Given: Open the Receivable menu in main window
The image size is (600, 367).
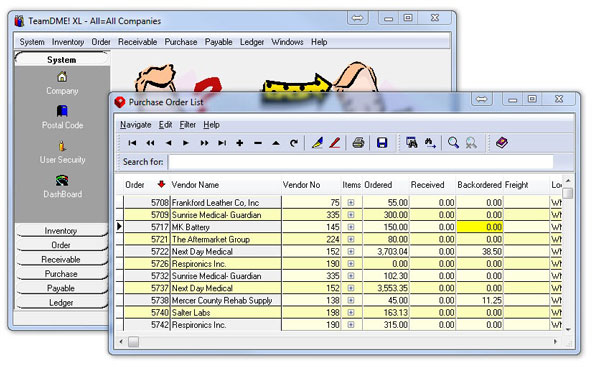Looking at the screenshot, I should [137, 42].
